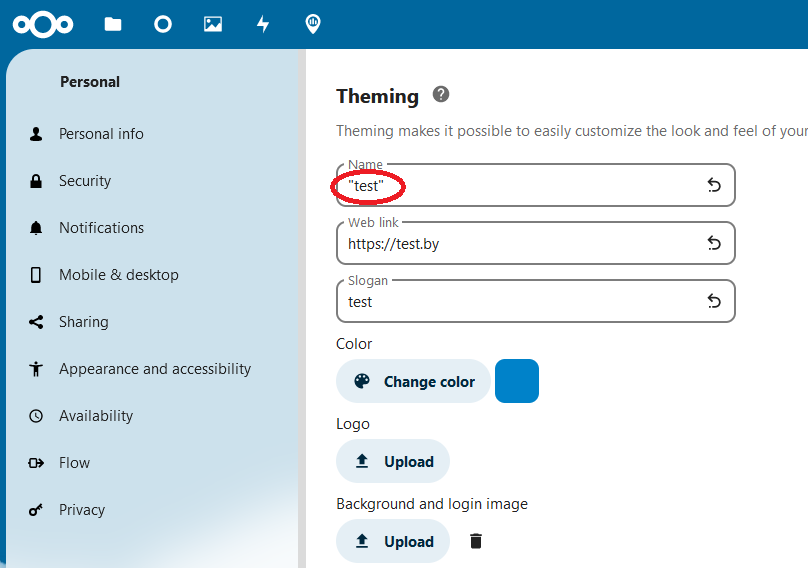The height and width of the screenshot is (568, 808).
Task: Go to Security settings
Action: point(85,181)
